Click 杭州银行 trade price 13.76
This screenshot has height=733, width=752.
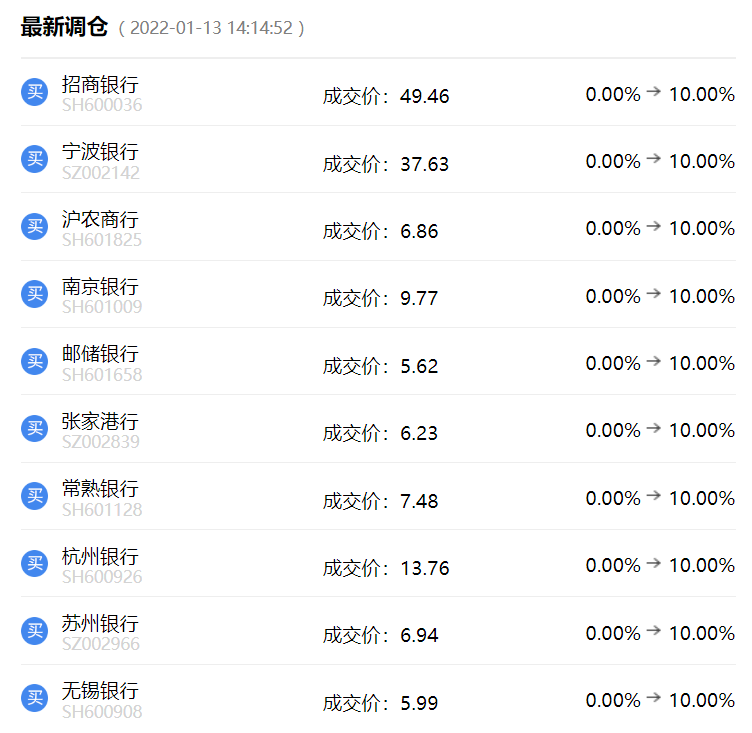(x=425, y=568)
